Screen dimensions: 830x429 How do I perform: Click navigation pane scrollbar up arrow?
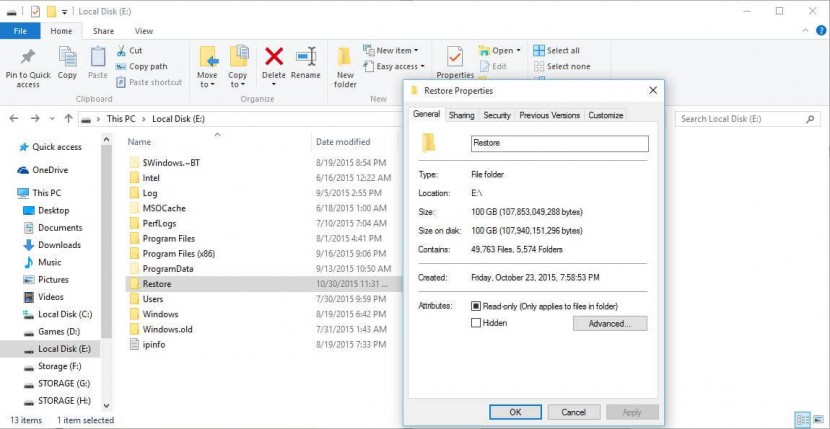point(106,139)
